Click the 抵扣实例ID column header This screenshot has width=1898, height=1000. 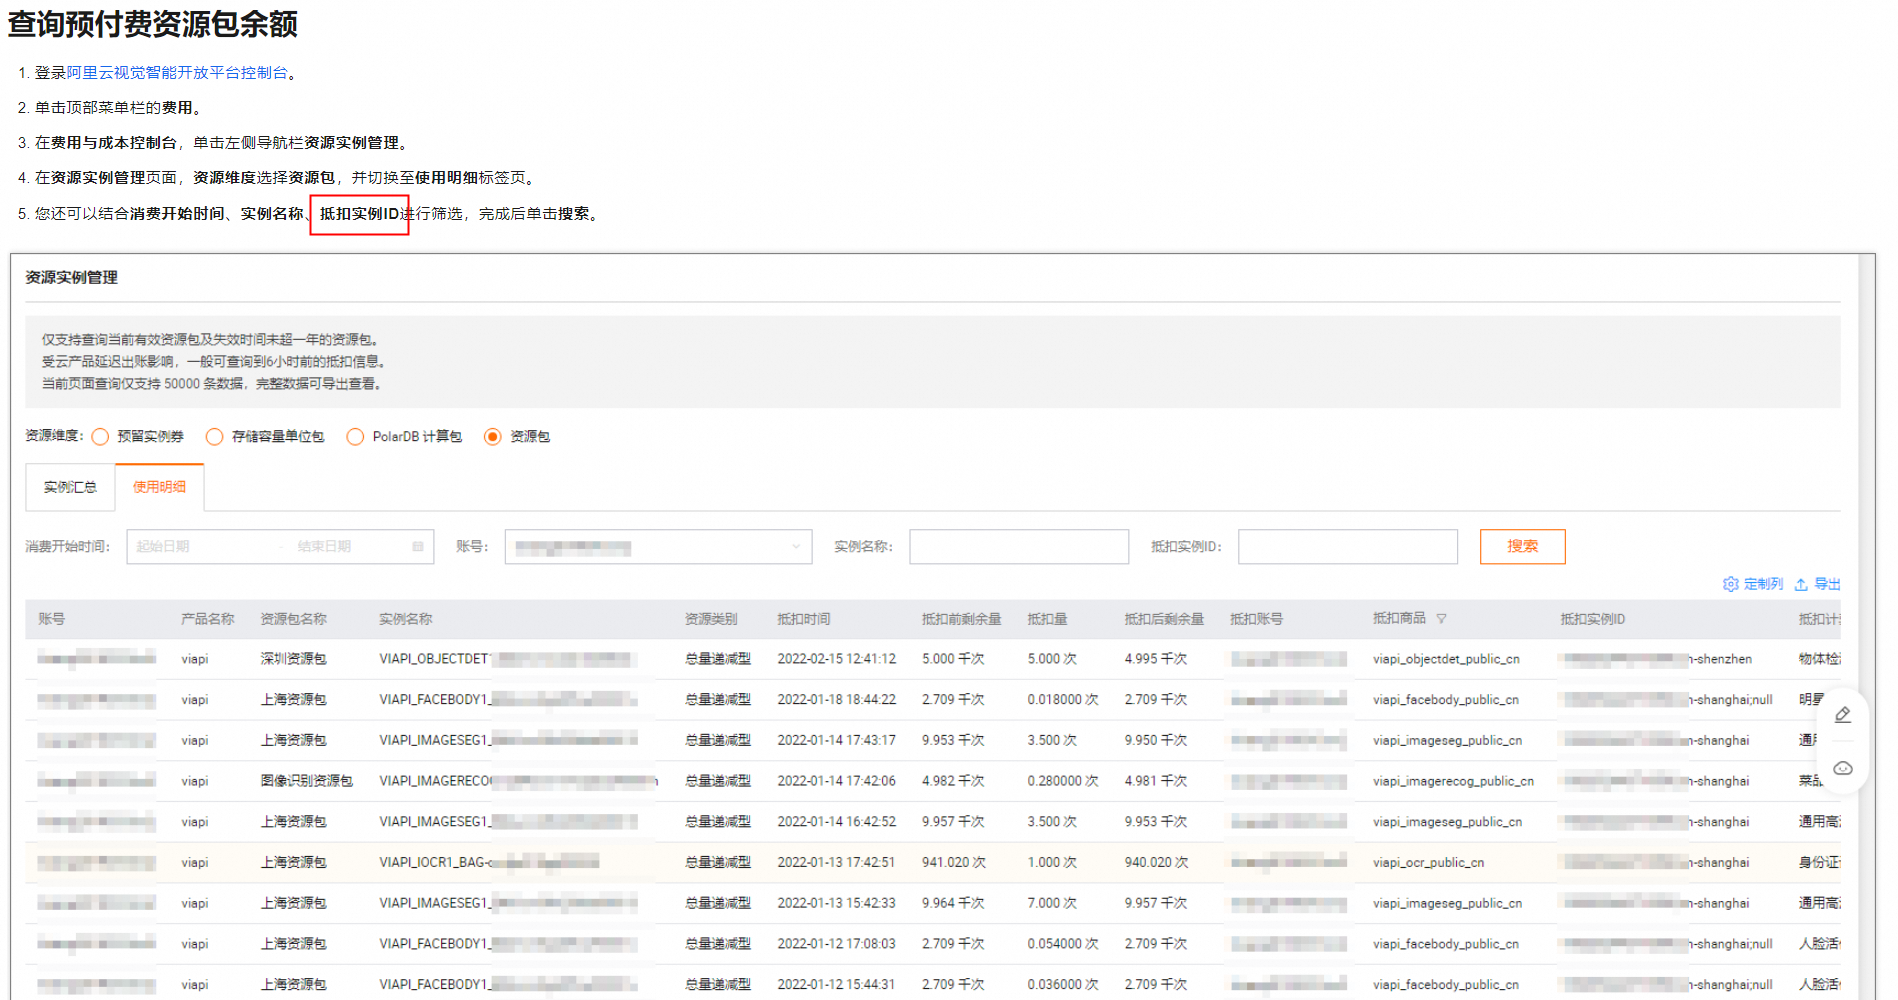pos(1593,619)
